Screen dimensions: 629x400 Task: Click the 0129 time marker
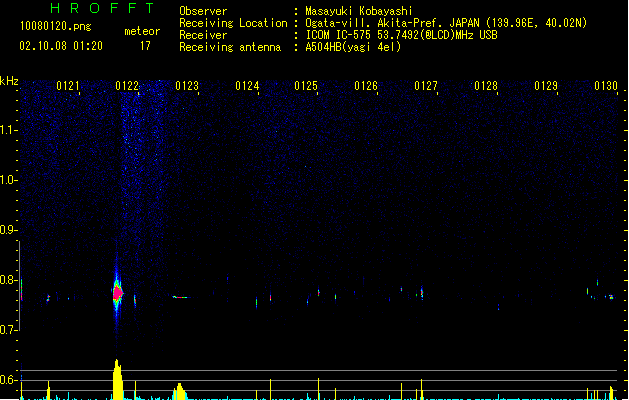point(546,86)
